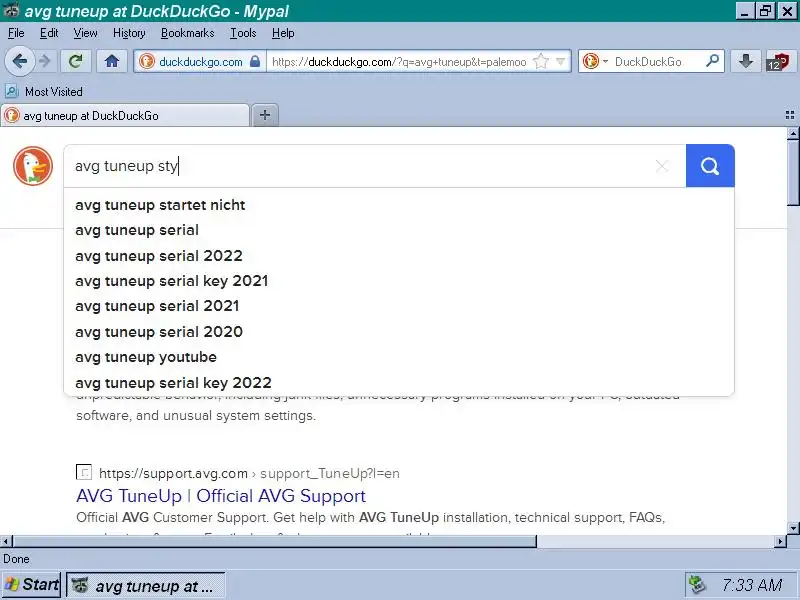Viewport: 800px width, 600px height.
Task: Click the system tray network icon
Action: pyautogui.click(x=696, y=585)
